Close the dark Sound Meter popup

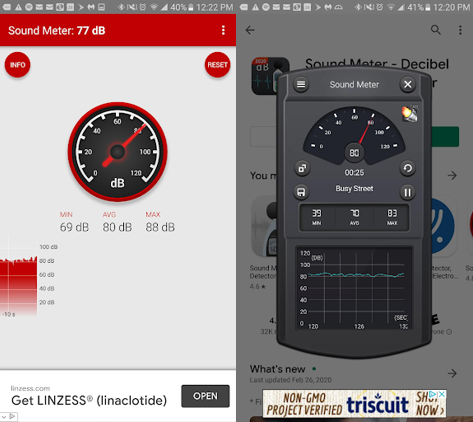[408, 84]
